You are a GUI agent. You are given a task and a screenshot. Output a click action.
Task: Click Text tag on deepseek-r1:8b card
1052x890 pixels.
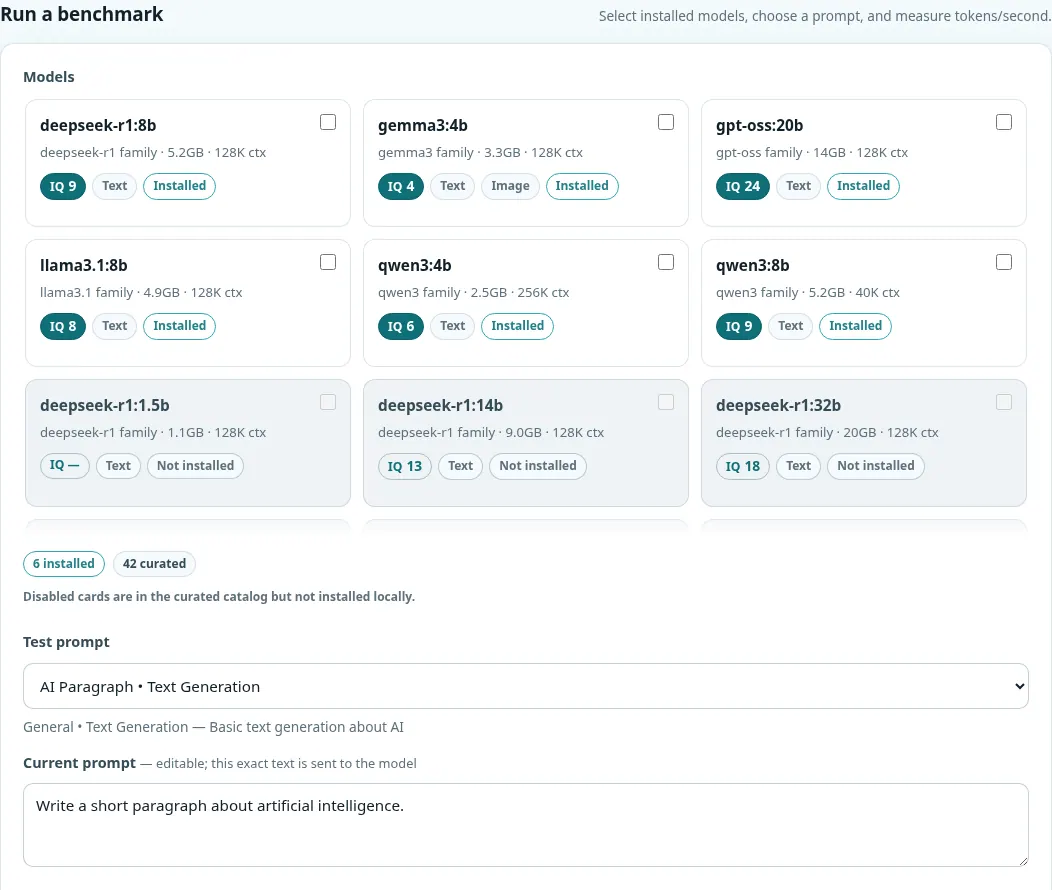coord(115,186)
